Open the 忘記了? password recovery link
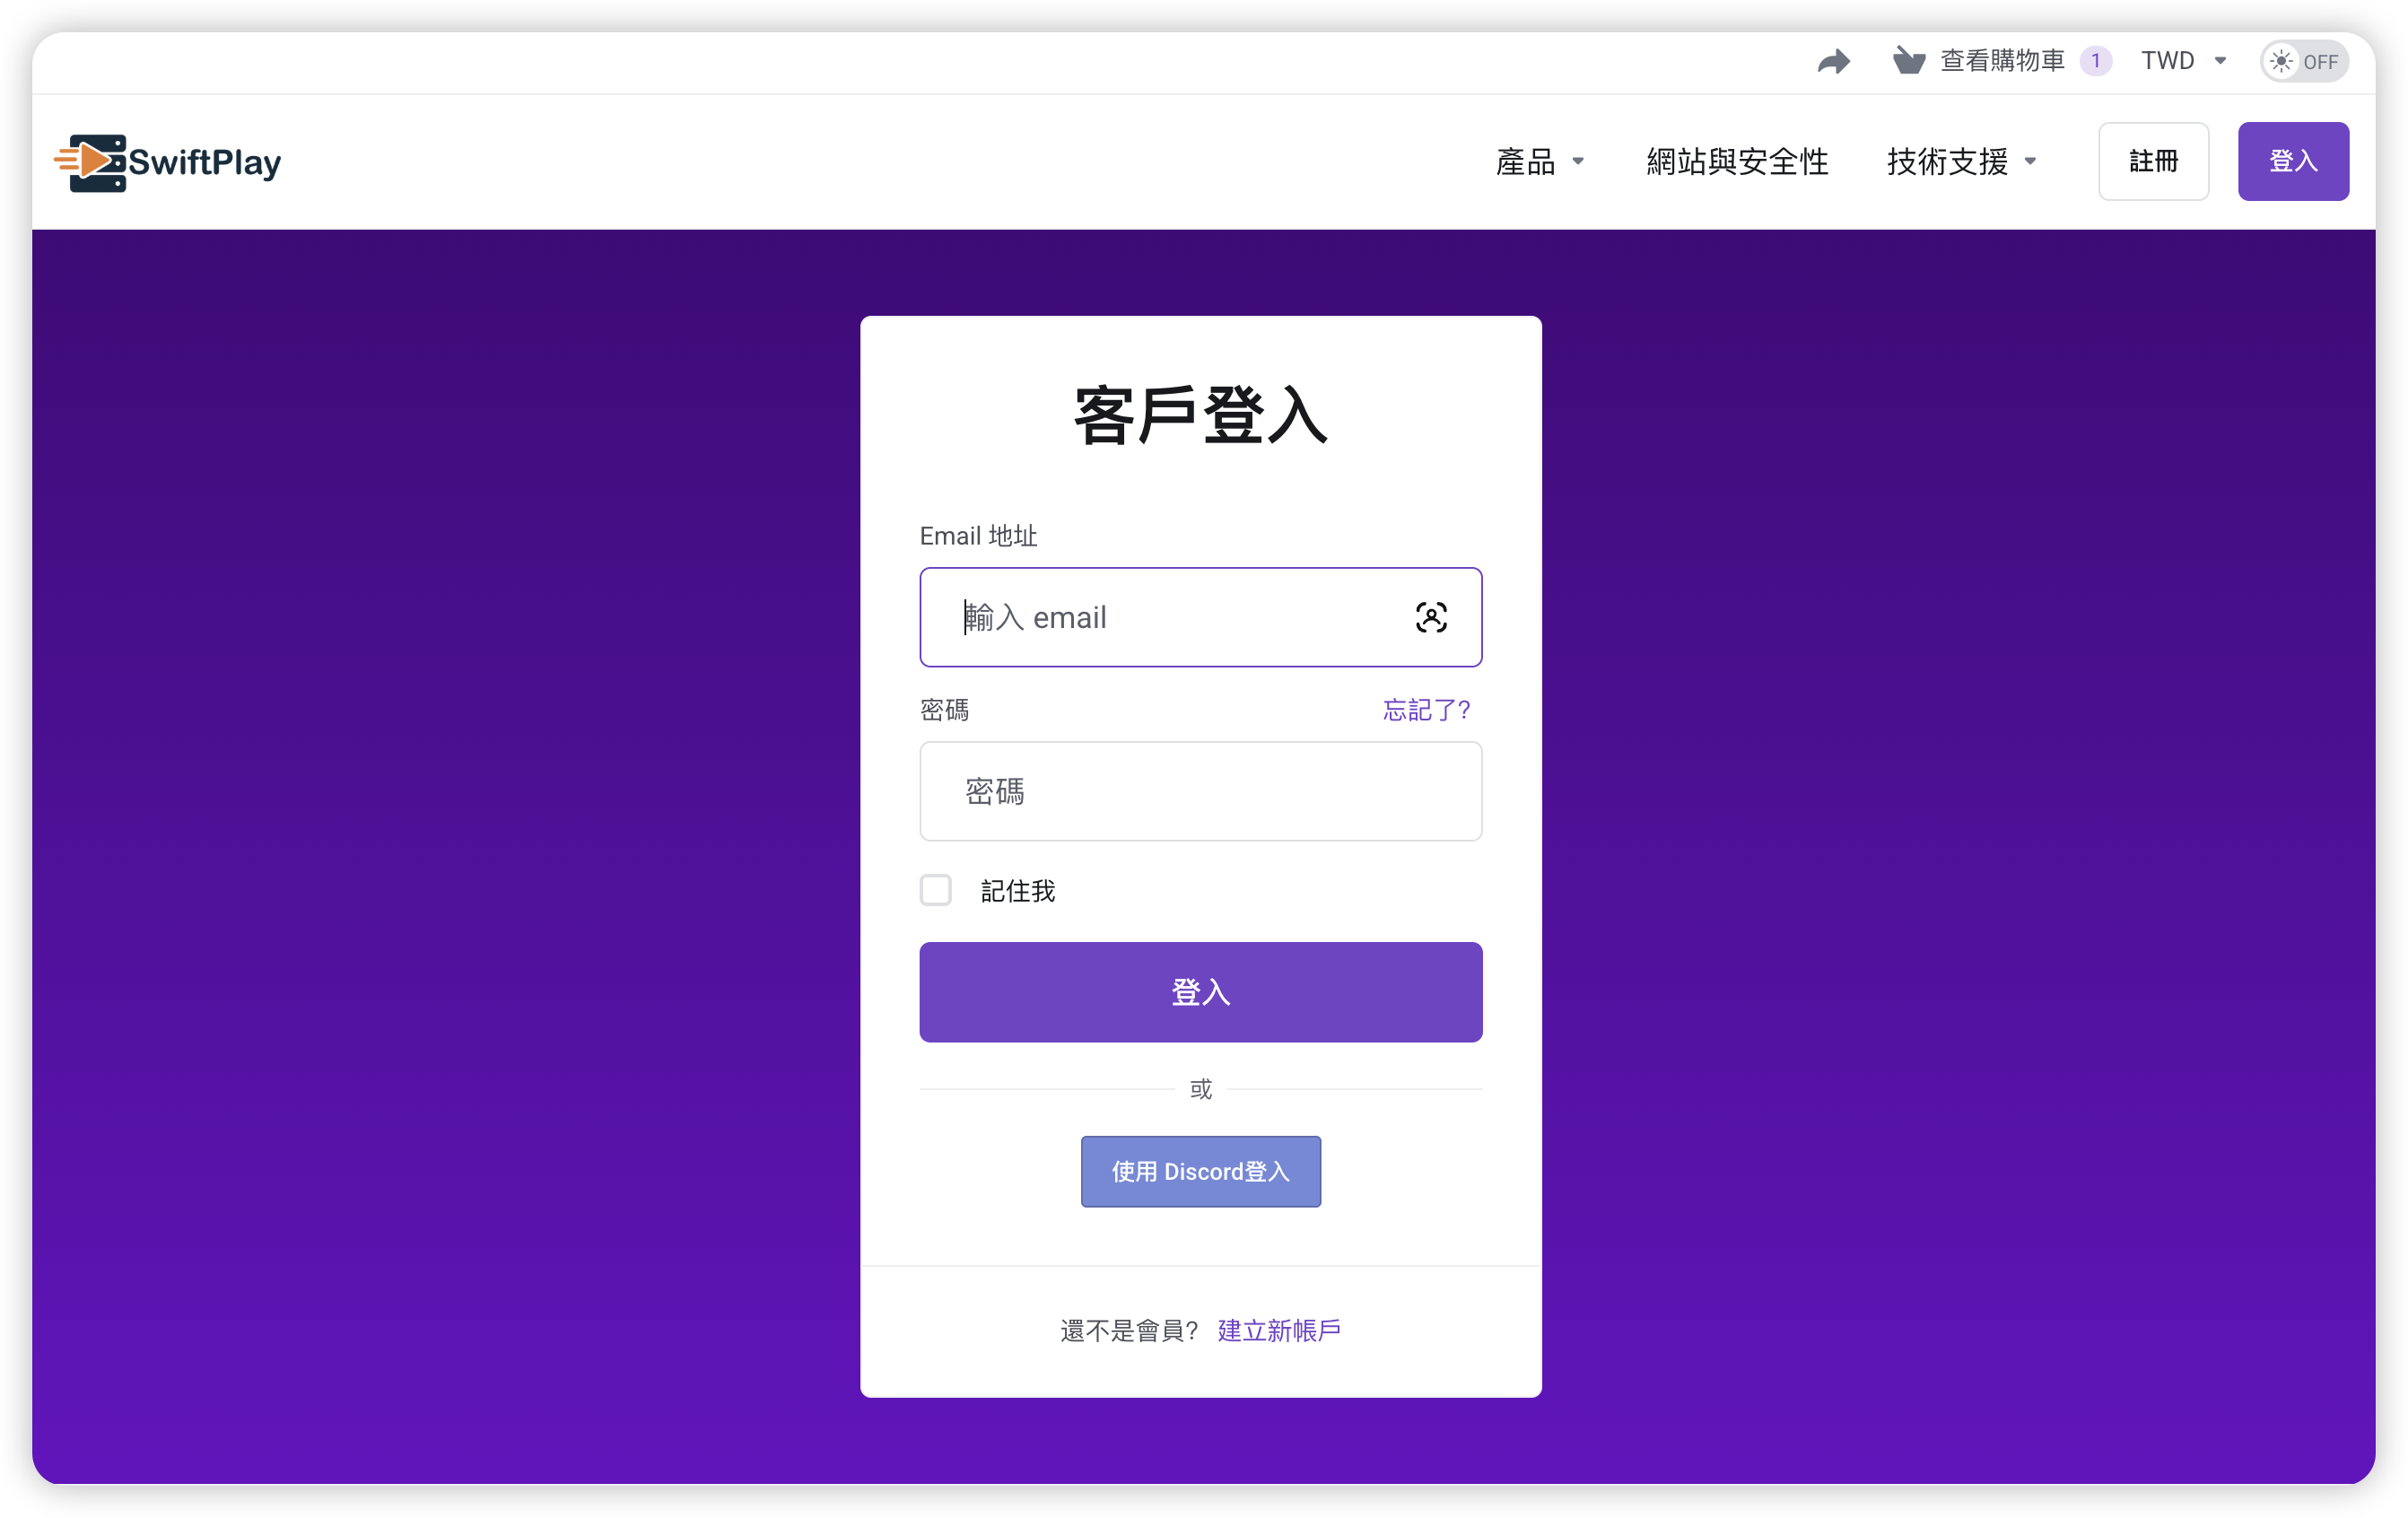This screenshot has width=2408, height=1518. pyautogui.click(x=1426, y=710)
